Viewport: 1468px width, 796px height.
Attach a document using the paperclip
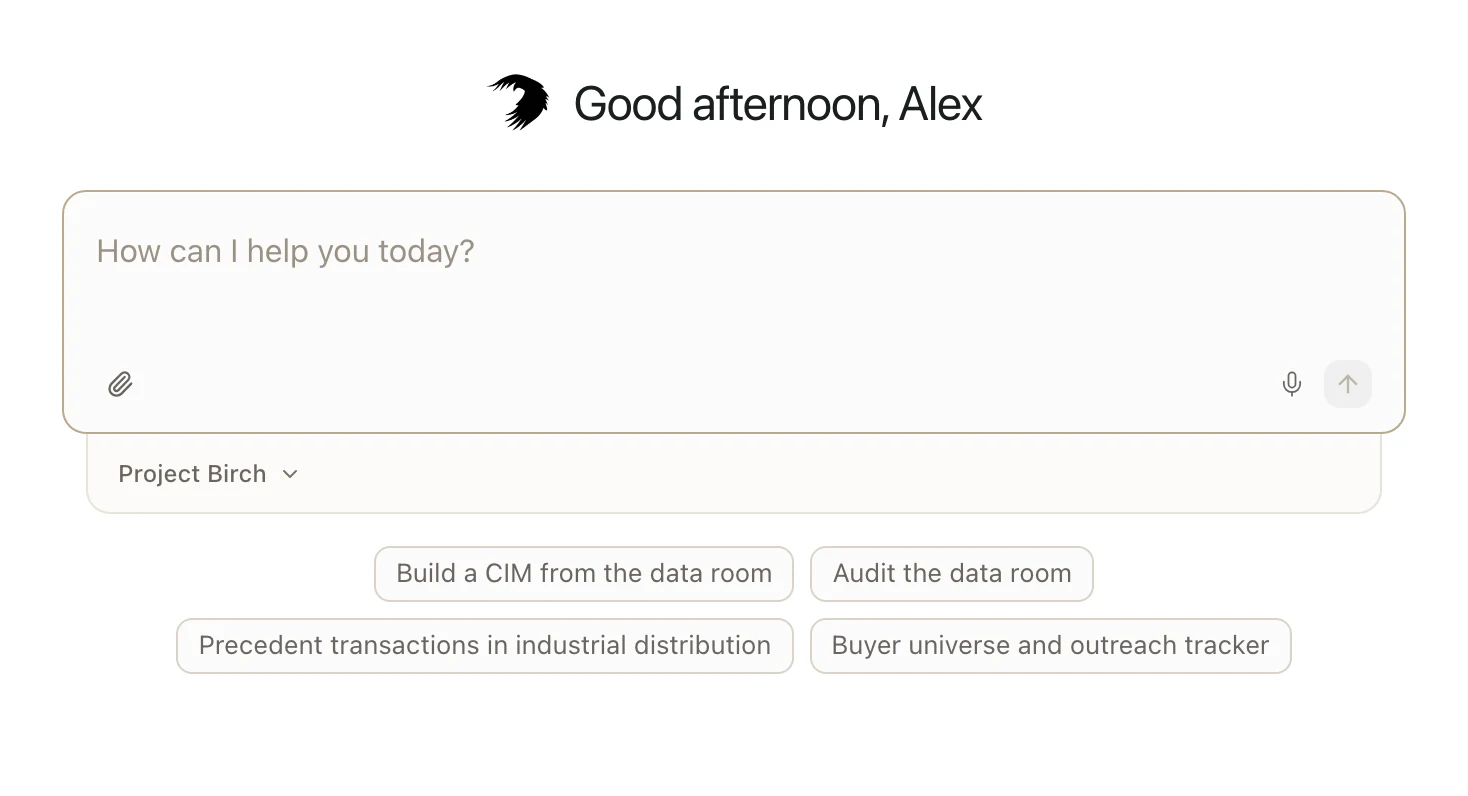click(x=120, y=384)
